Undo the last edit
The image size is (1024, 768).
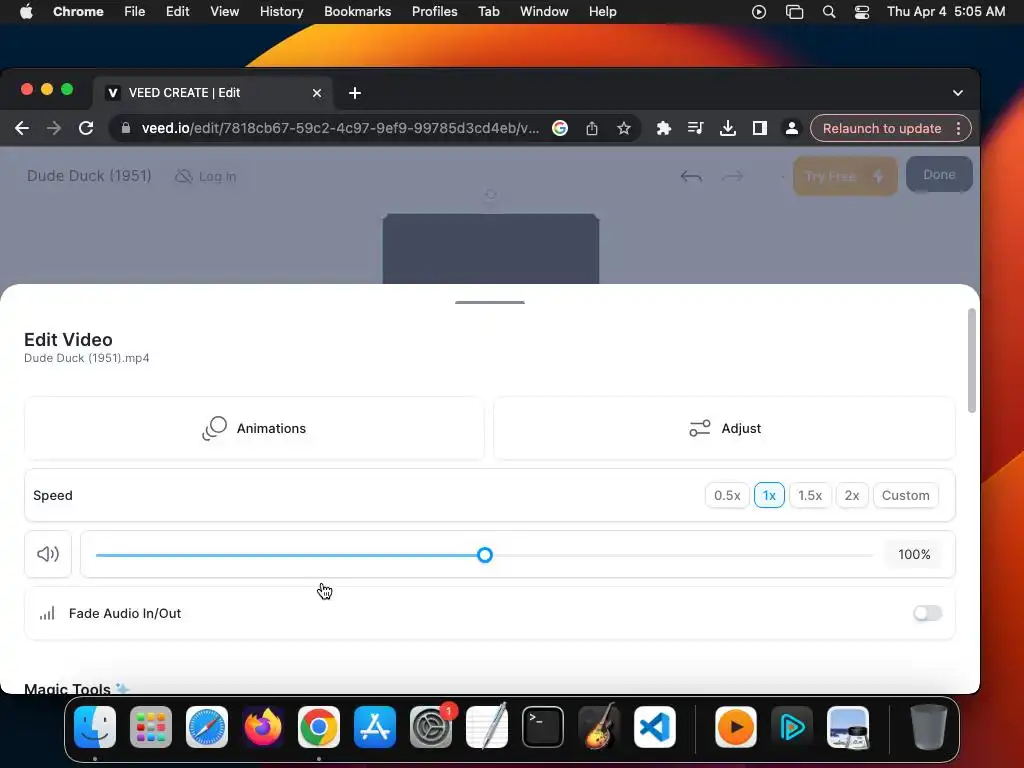click(x=691, y=176)
